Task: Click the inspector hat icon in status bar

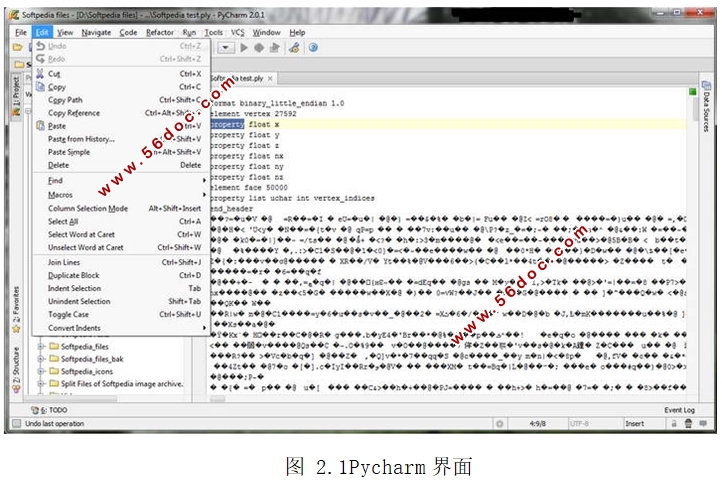Action: click(x=688, y=424)
